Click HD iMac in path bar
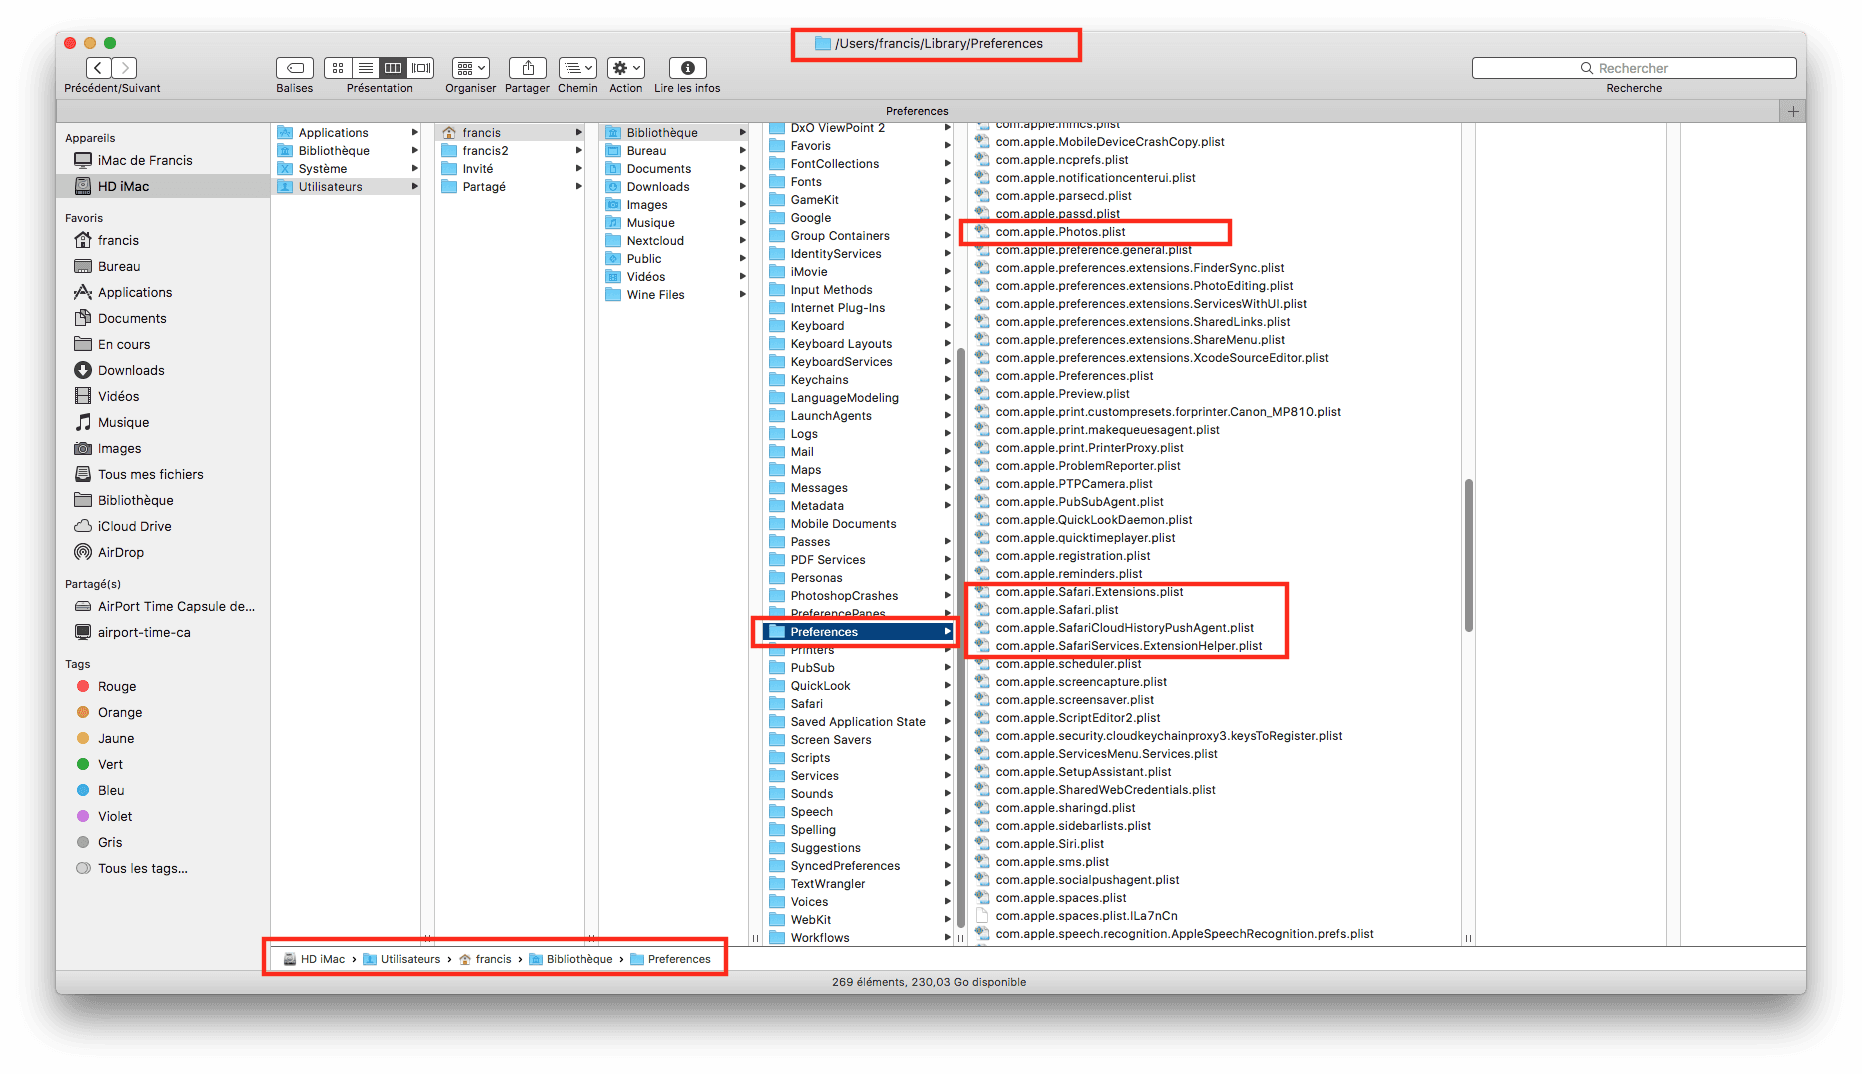1862x1074 pixels. pyautogui.click(x=314, y=959)
